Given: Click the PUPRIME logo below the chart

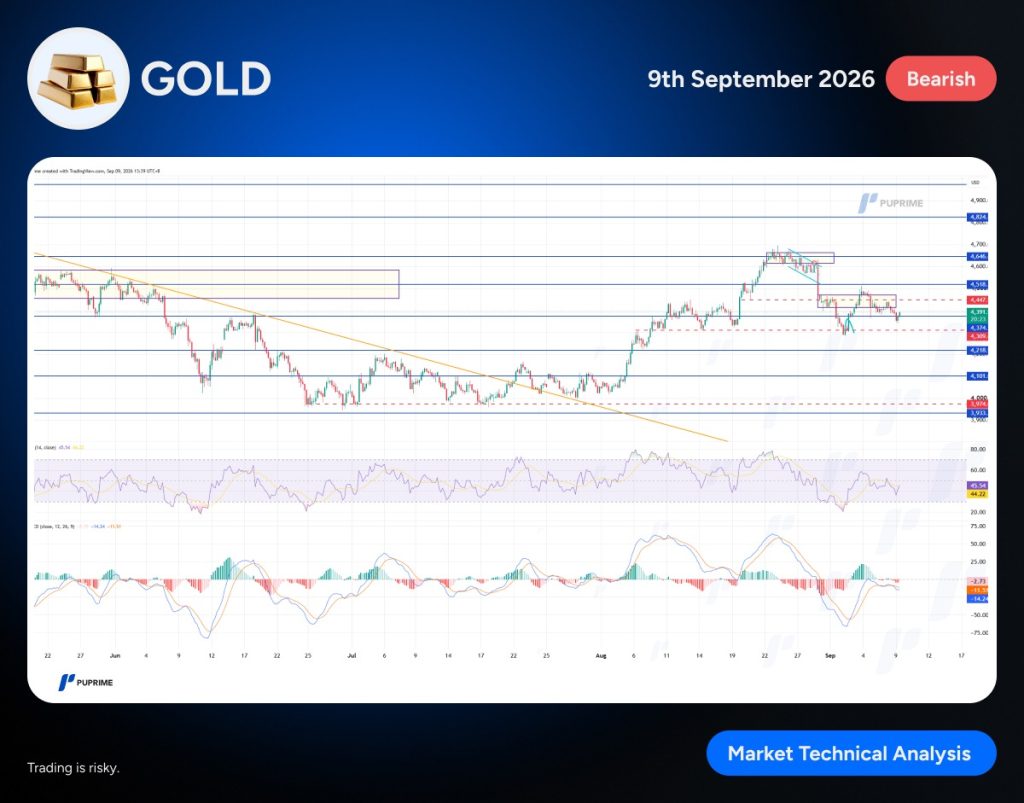Looking at the screenshot, I should [86, 682].
